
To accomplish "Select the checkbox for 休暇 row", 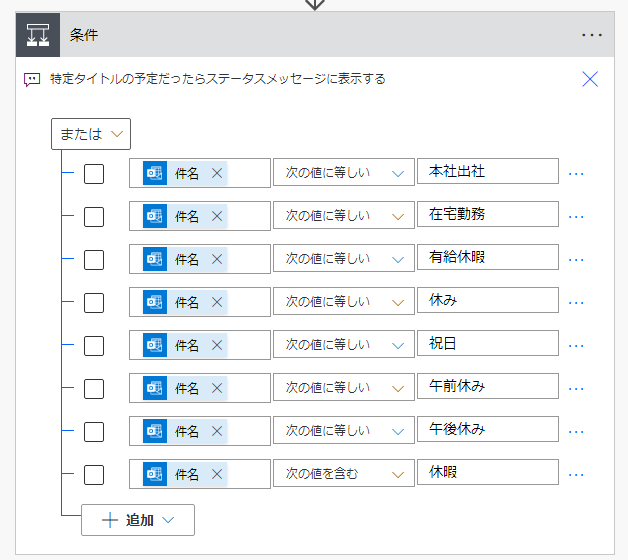I will 94,474.
